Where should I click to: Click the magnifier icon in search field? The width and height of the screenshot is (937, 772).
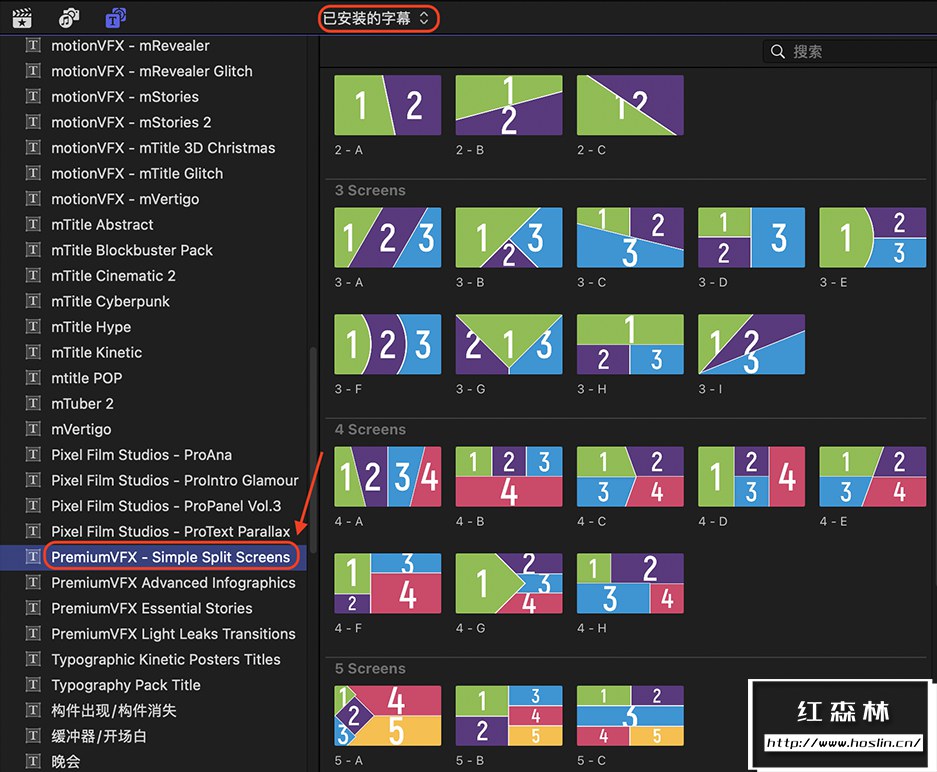777,52
